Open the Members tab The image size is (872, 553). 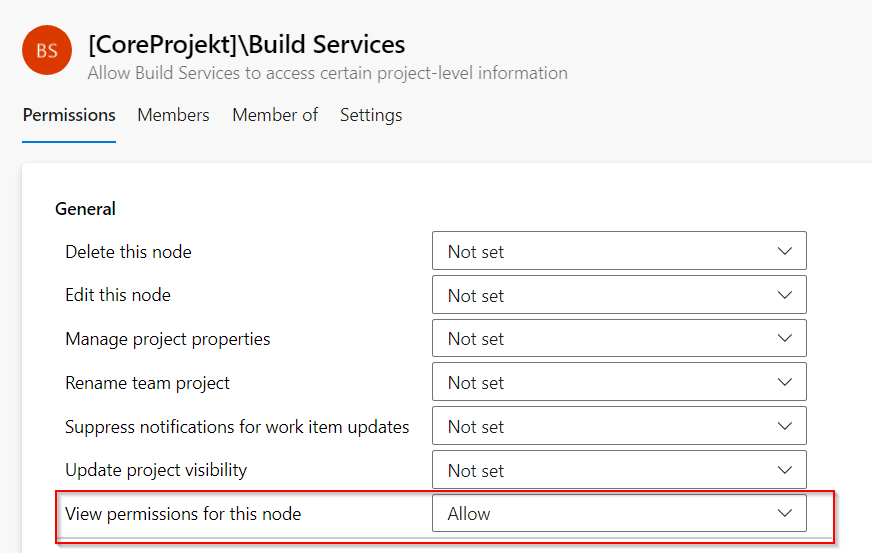pyautogui.click(x=173, y=115)
